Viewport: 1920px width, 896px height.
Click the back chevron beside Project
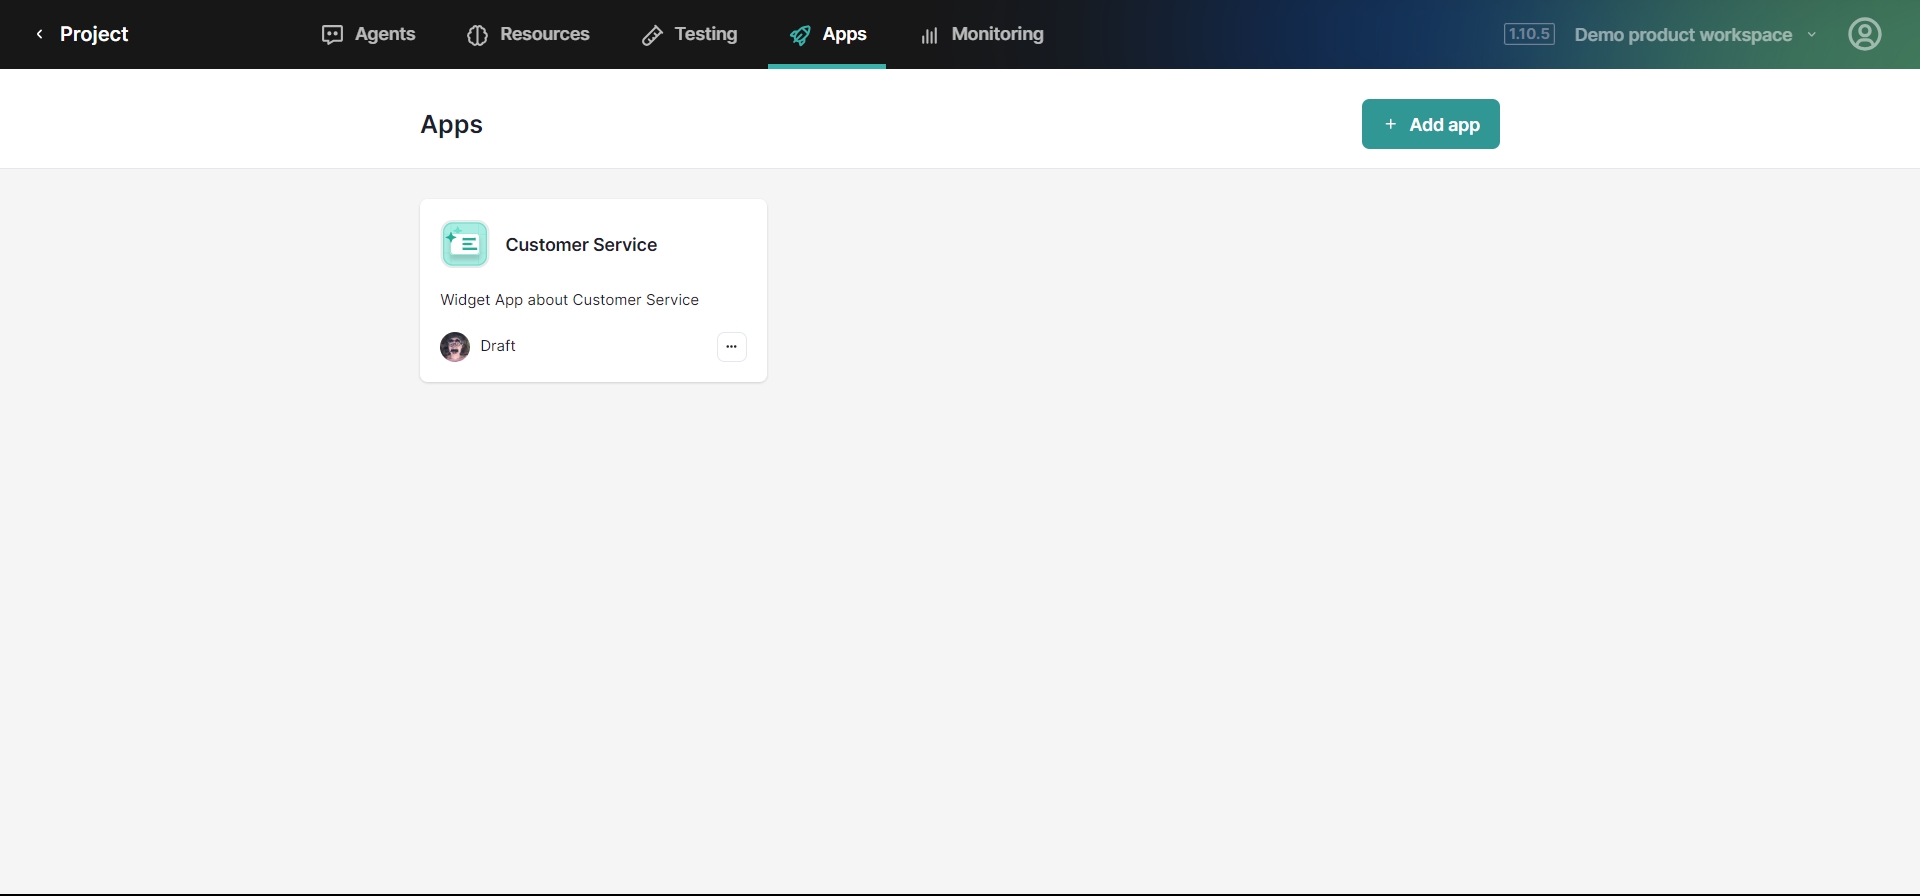coord(40,34)
